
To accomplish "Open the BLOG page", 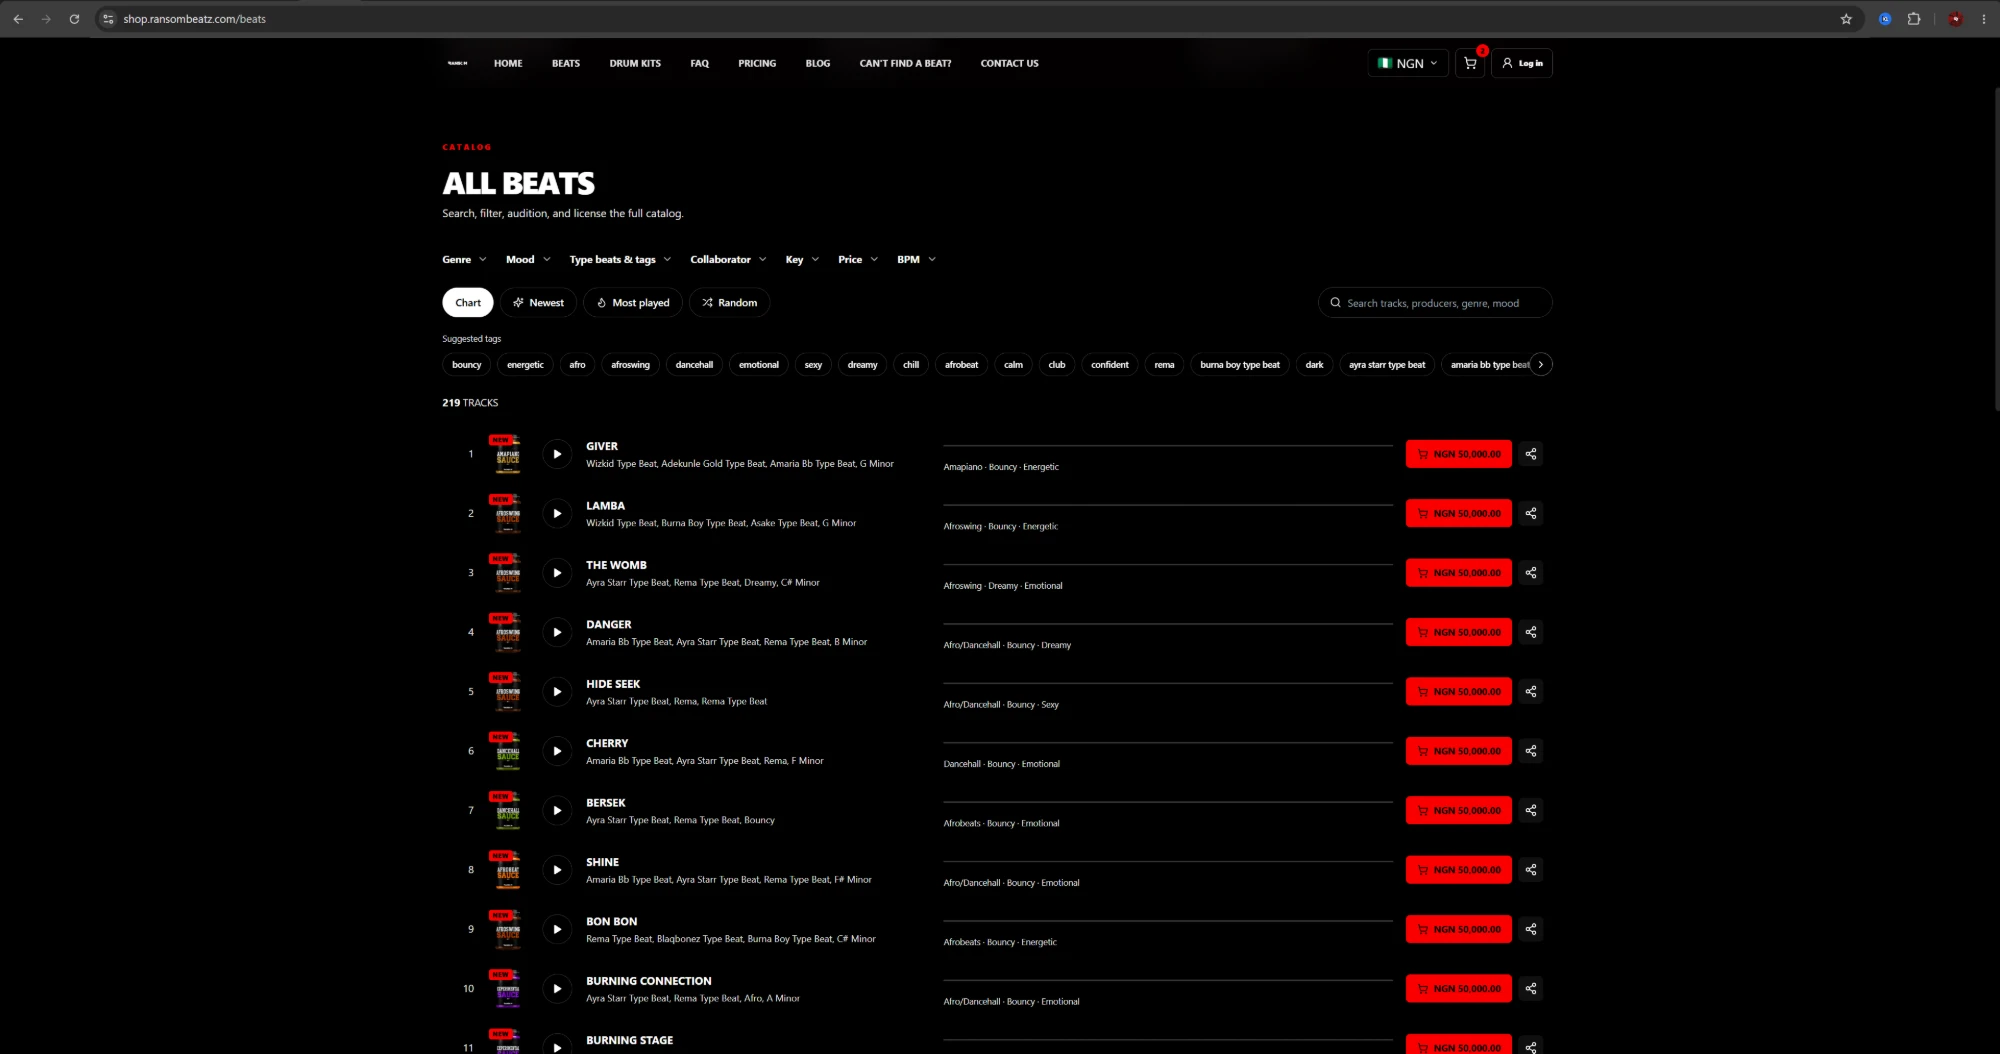I will (818, 63).
